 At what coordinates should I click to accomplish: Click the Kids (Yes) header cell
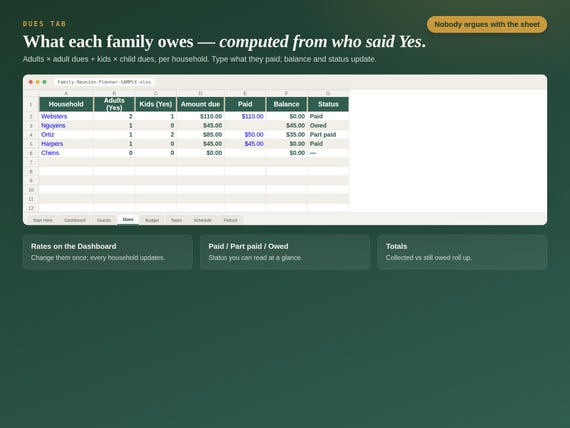click(x=156, y=104)
